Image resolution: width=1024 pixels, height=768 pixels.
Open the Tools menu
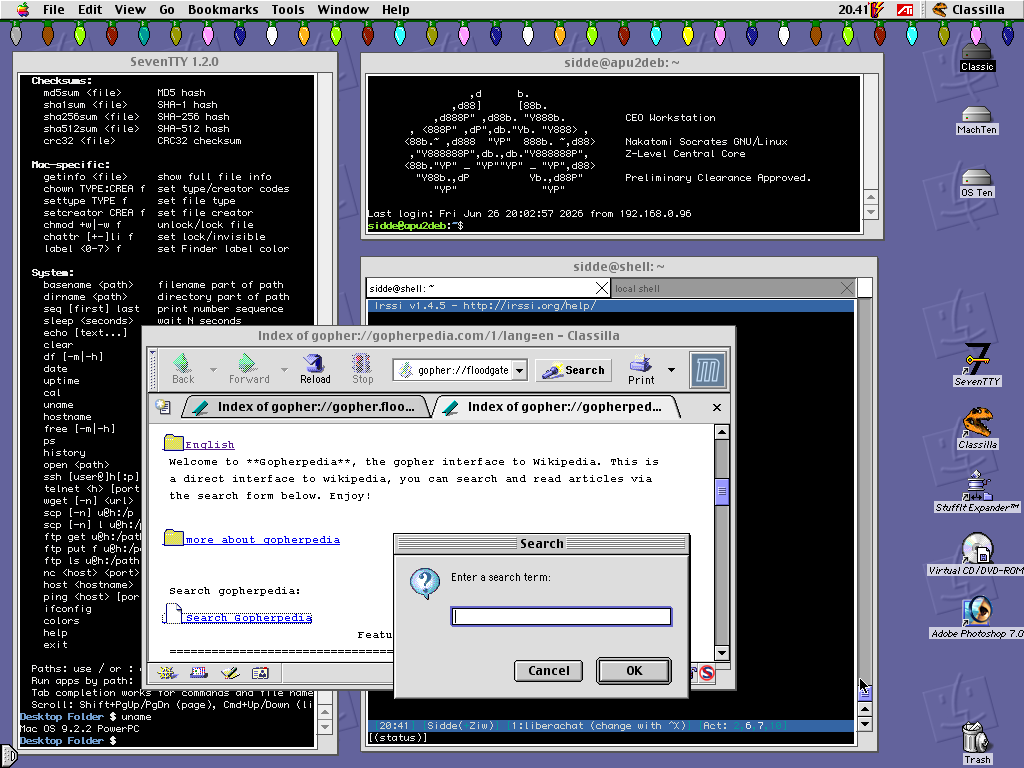[288, 9]
